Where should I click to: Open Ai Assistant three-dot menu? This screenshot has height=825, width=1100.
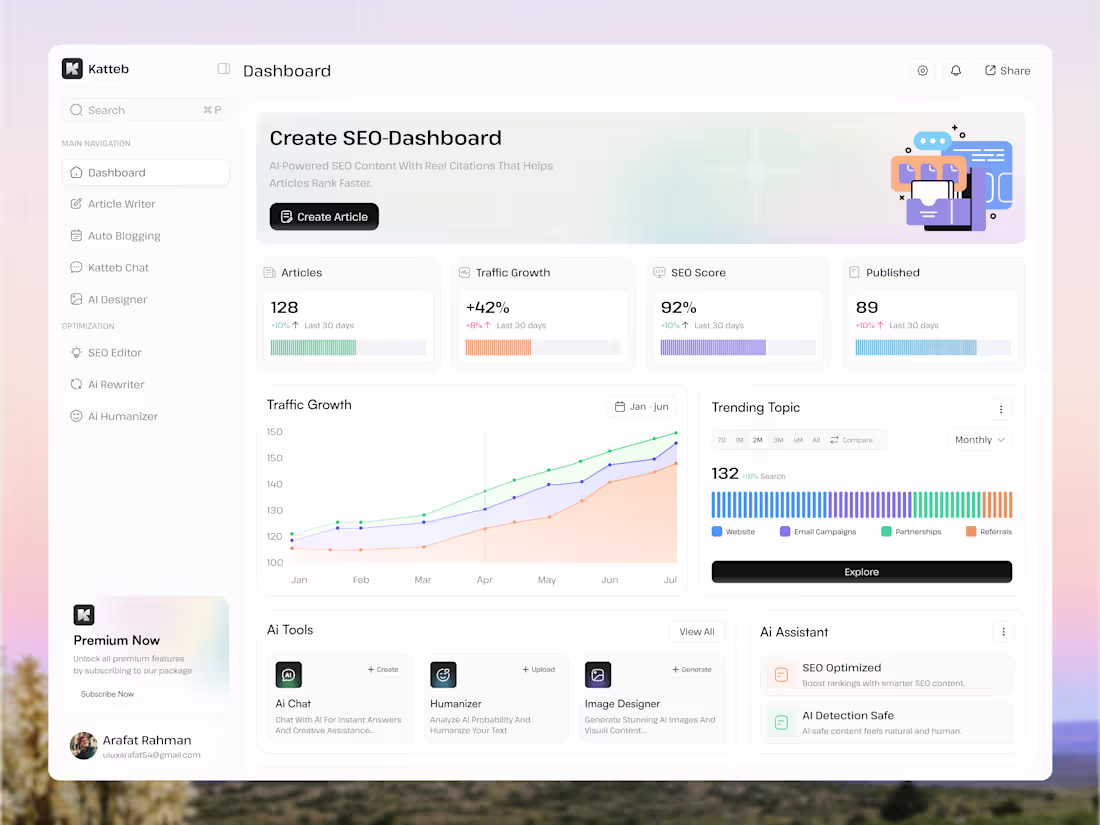(1003, 632)
